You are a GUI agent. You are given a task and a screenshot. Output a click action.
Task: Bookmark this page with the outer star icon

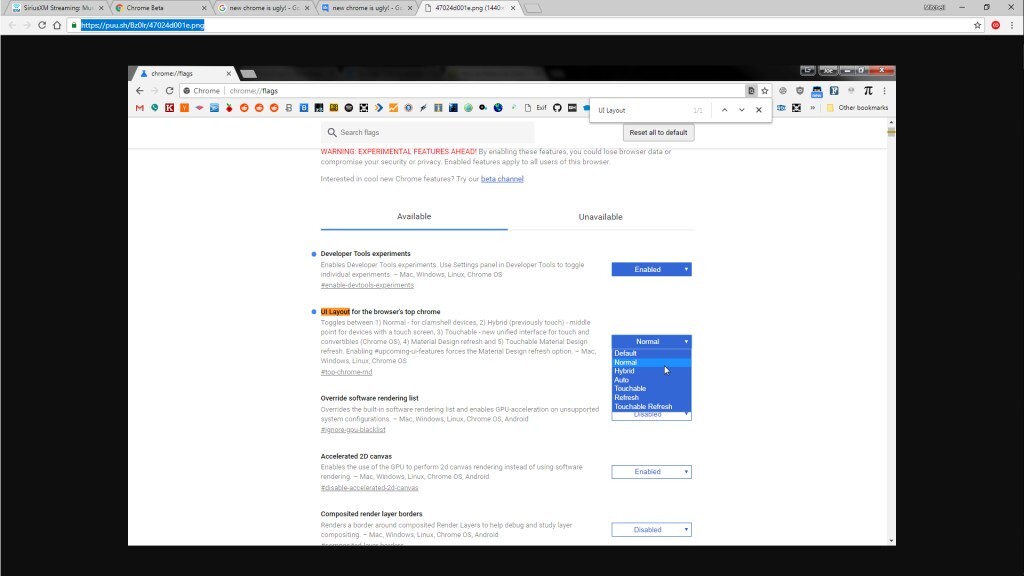pyautogui.click(x=977, y=25)
